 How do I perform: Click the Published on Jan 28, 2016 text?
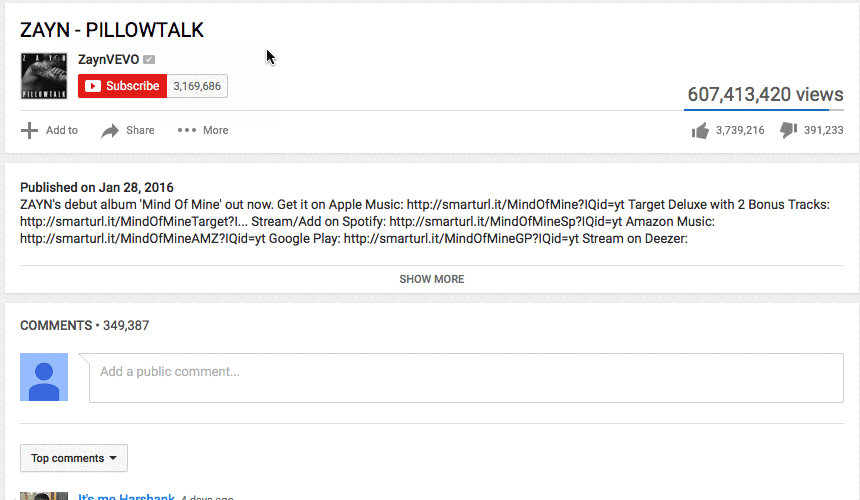(97, 188)
